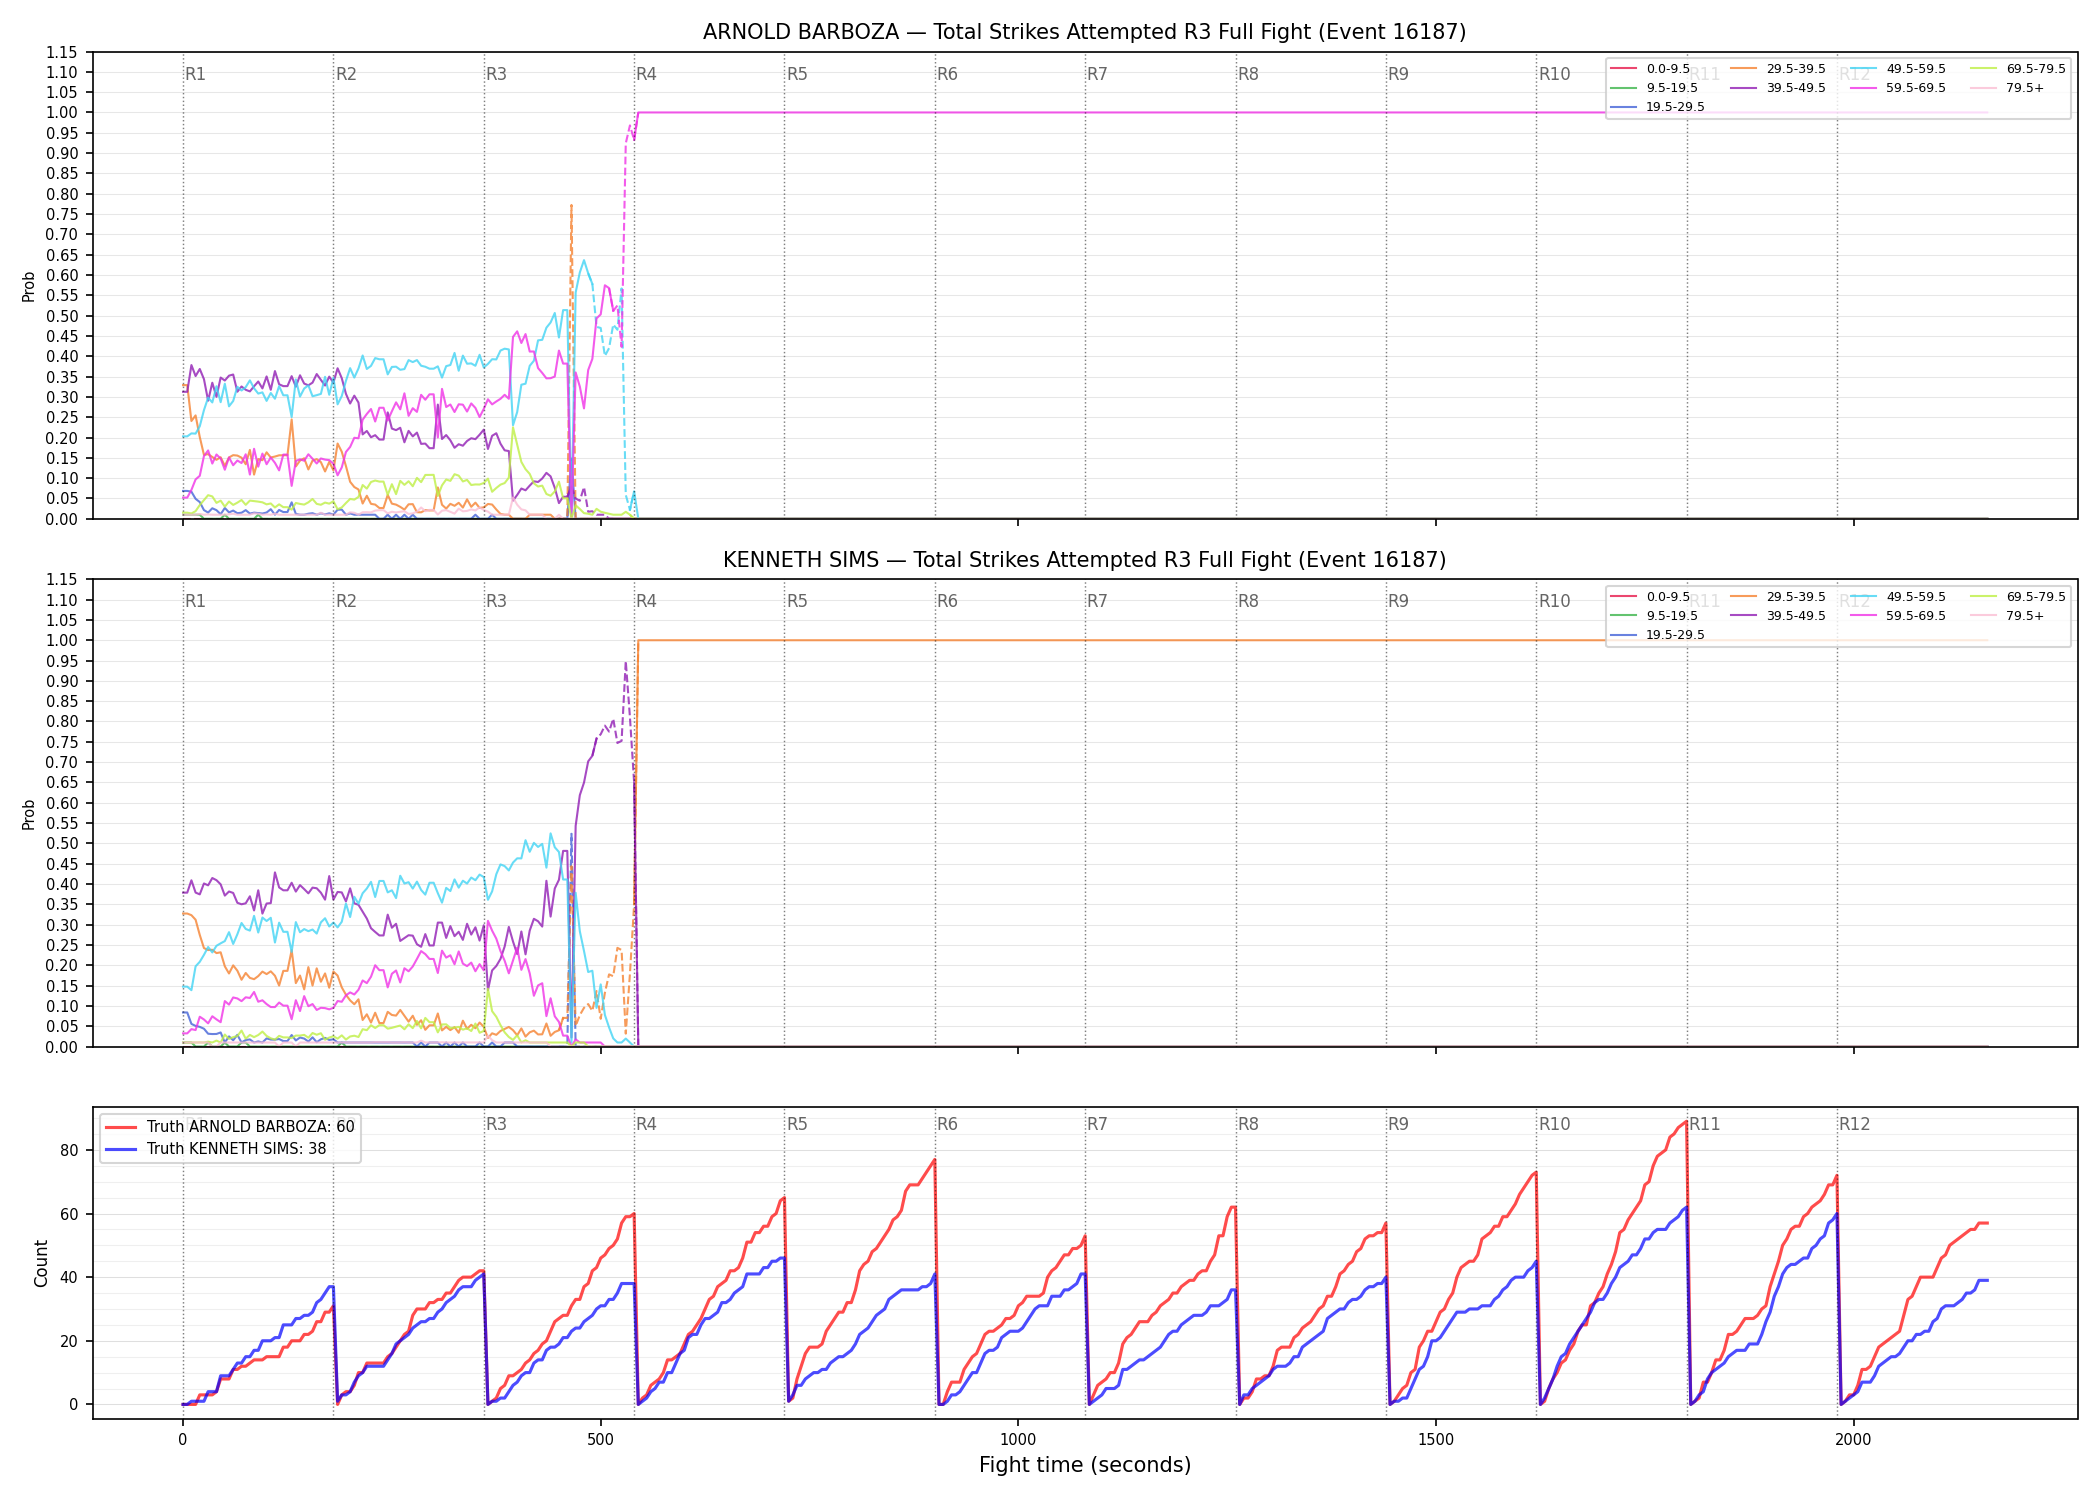Click the 40 tick on Count axis
Image resolution: width=2100 pixels, height=1500 pixels.
tap(69, 1277)
